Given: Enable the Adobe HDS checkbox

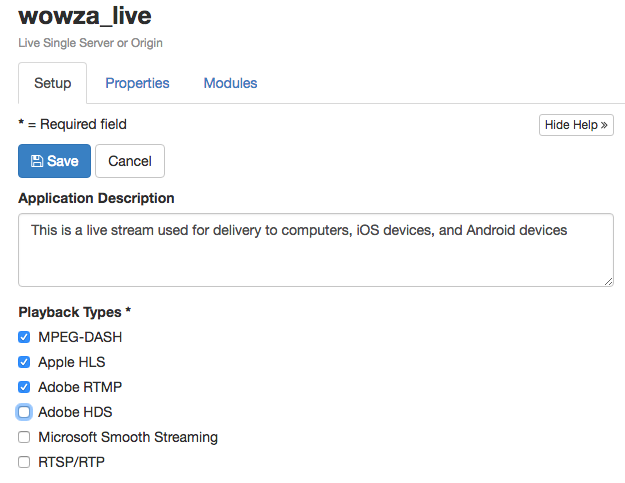Looking at the screenshot, I should pos(24,412).
